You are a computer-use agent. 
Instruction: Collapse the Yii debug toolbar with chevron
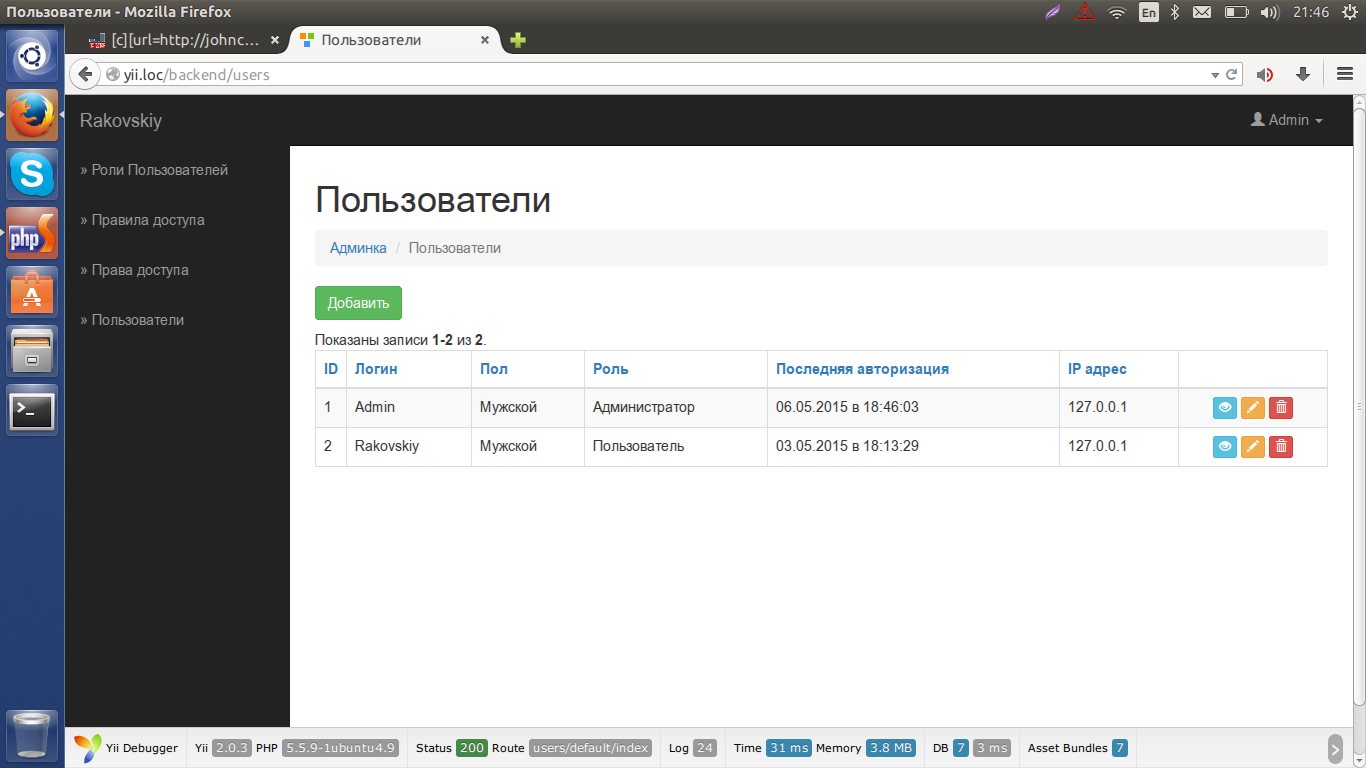coord(1335,748)
